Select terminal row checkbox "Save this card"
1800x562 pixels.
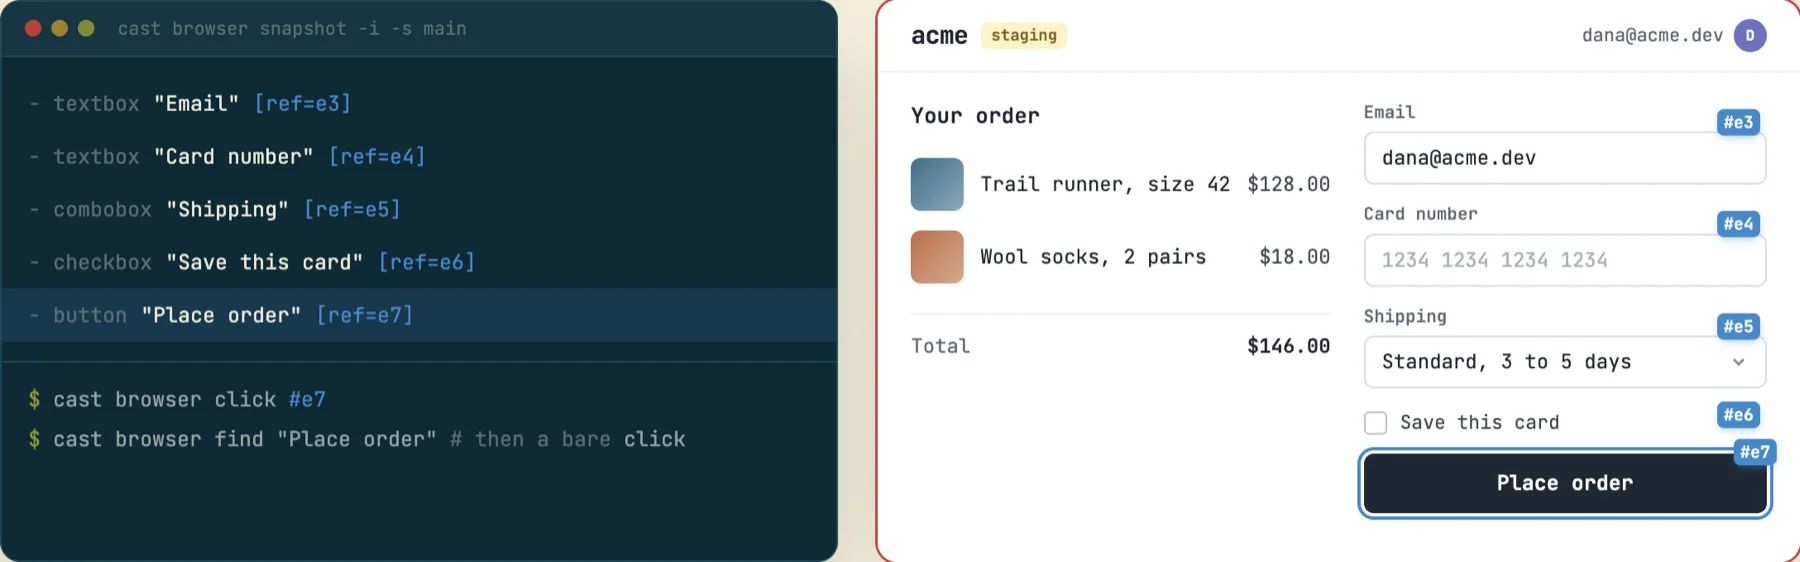[419, 262]
